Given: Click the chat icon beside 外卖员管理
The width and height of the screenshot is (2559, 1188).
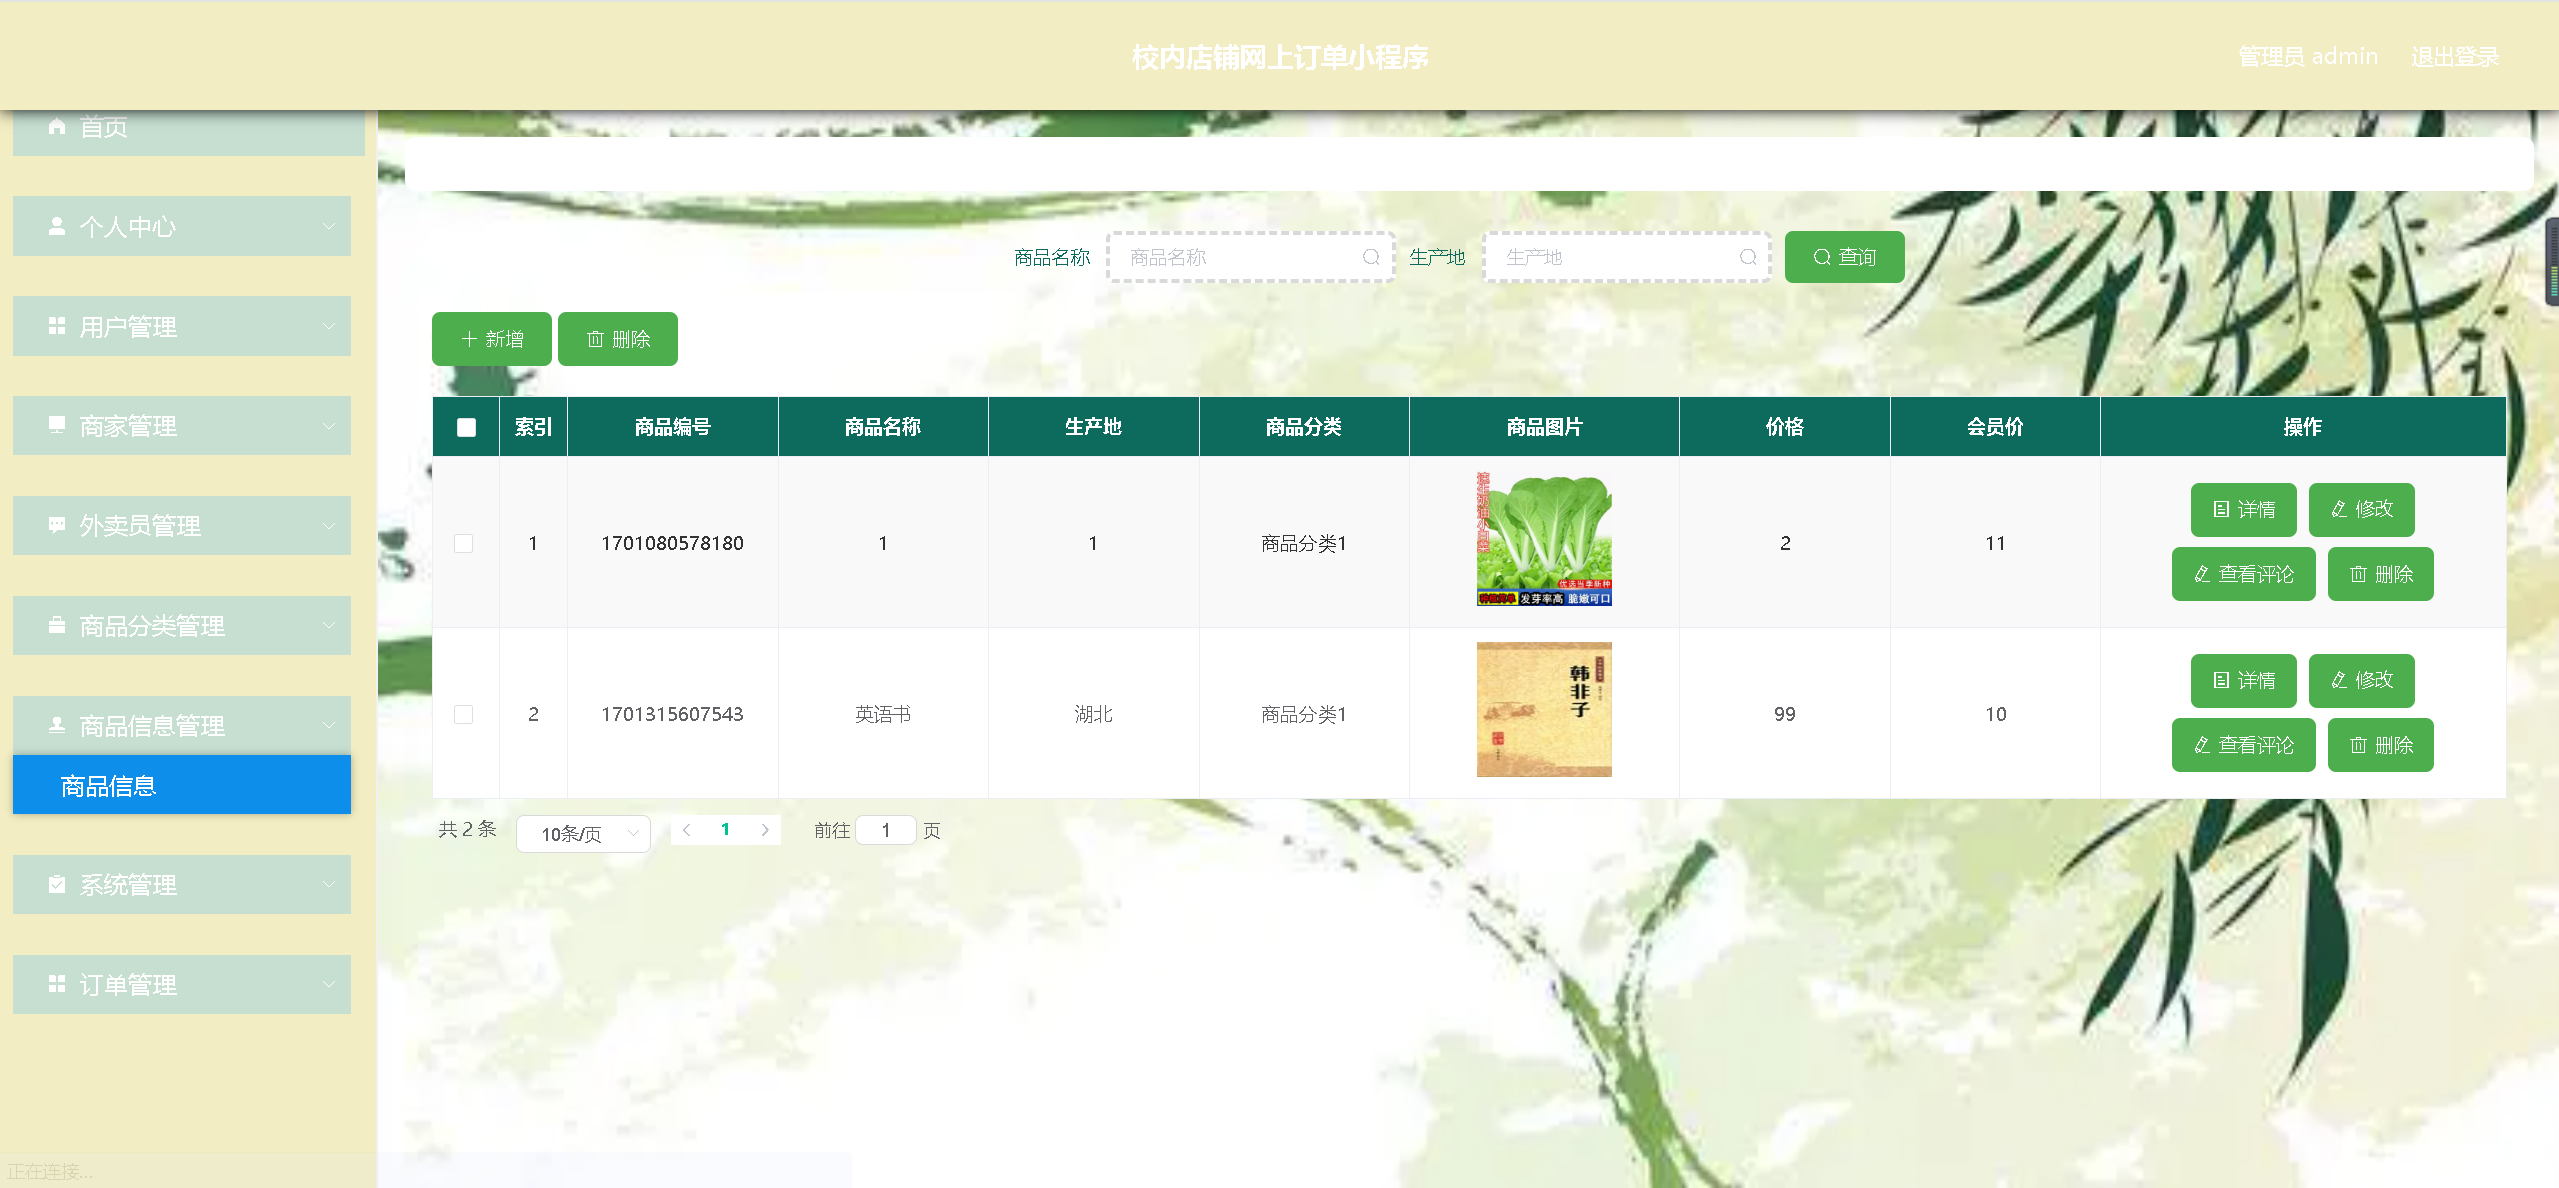Looking at the screenshot, I should point(57,525).
